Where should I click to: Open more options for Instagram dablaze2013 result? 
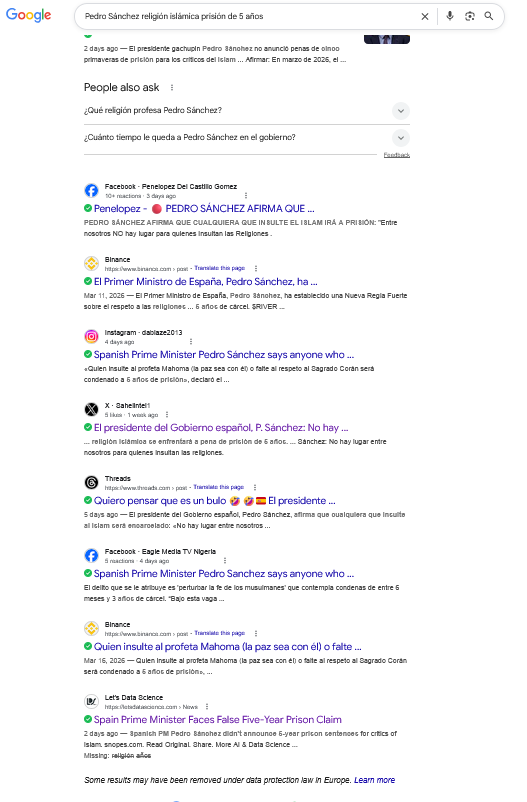(191, 342)
